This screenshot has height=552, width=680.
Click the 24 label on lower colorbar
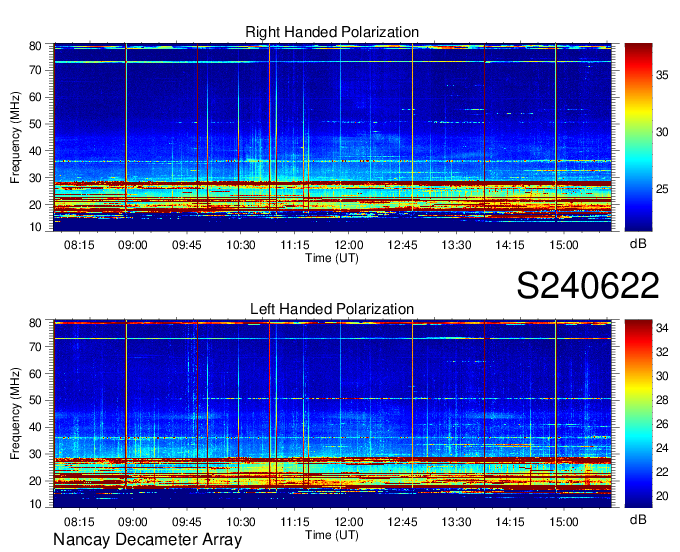click(x=662, y=448)
